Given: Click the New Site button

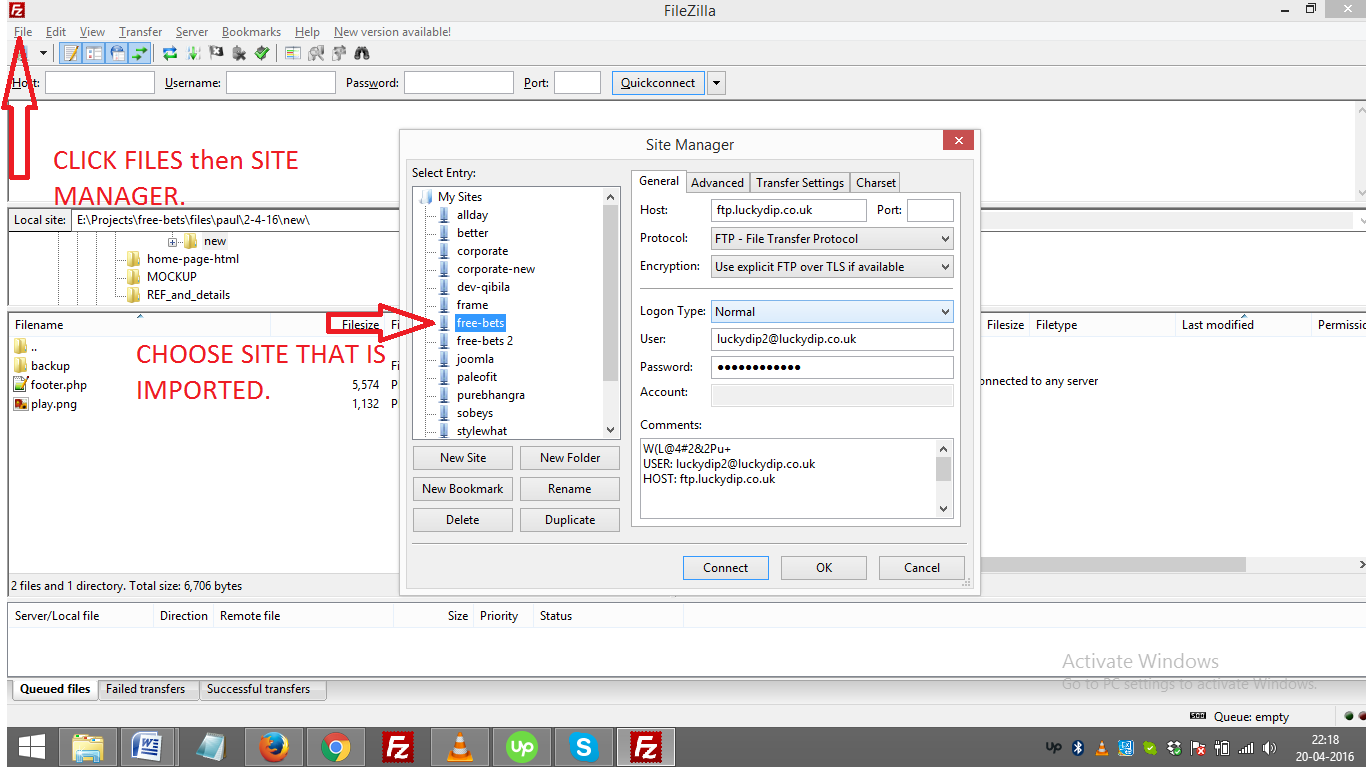Looking at the screenshot, I should tap(463, 458).
